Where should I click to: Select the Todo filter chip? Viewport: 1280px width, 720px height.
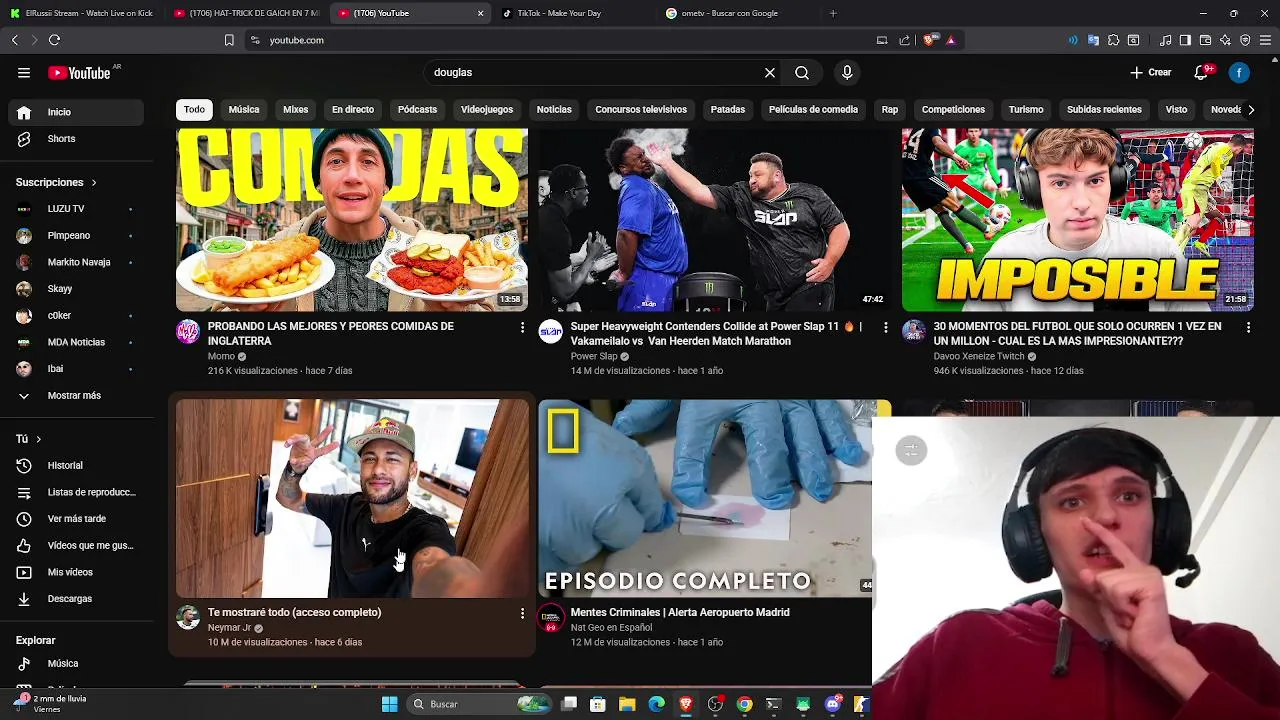(194, 109)
